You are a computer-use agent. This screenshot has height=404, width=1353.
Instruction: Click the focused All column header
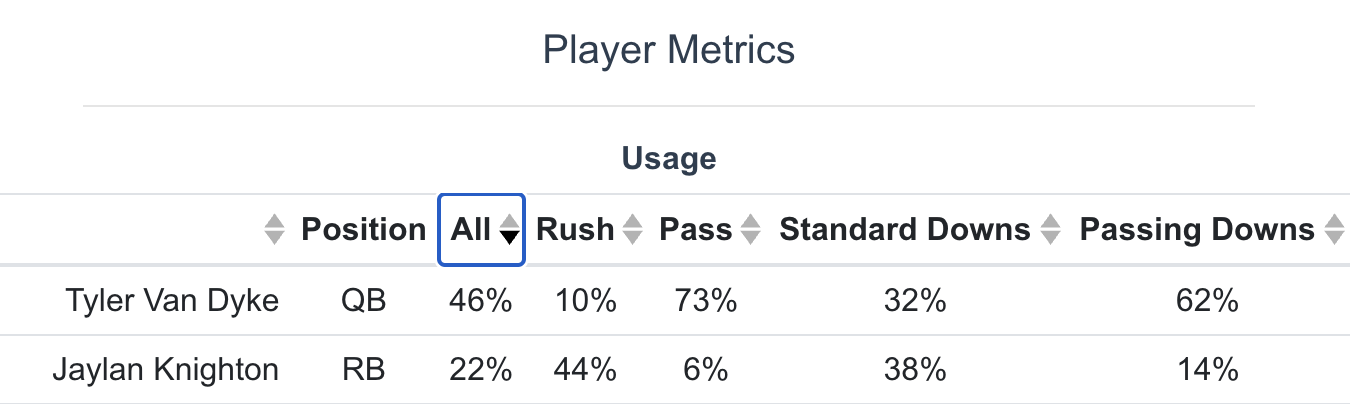click(482, 230)
